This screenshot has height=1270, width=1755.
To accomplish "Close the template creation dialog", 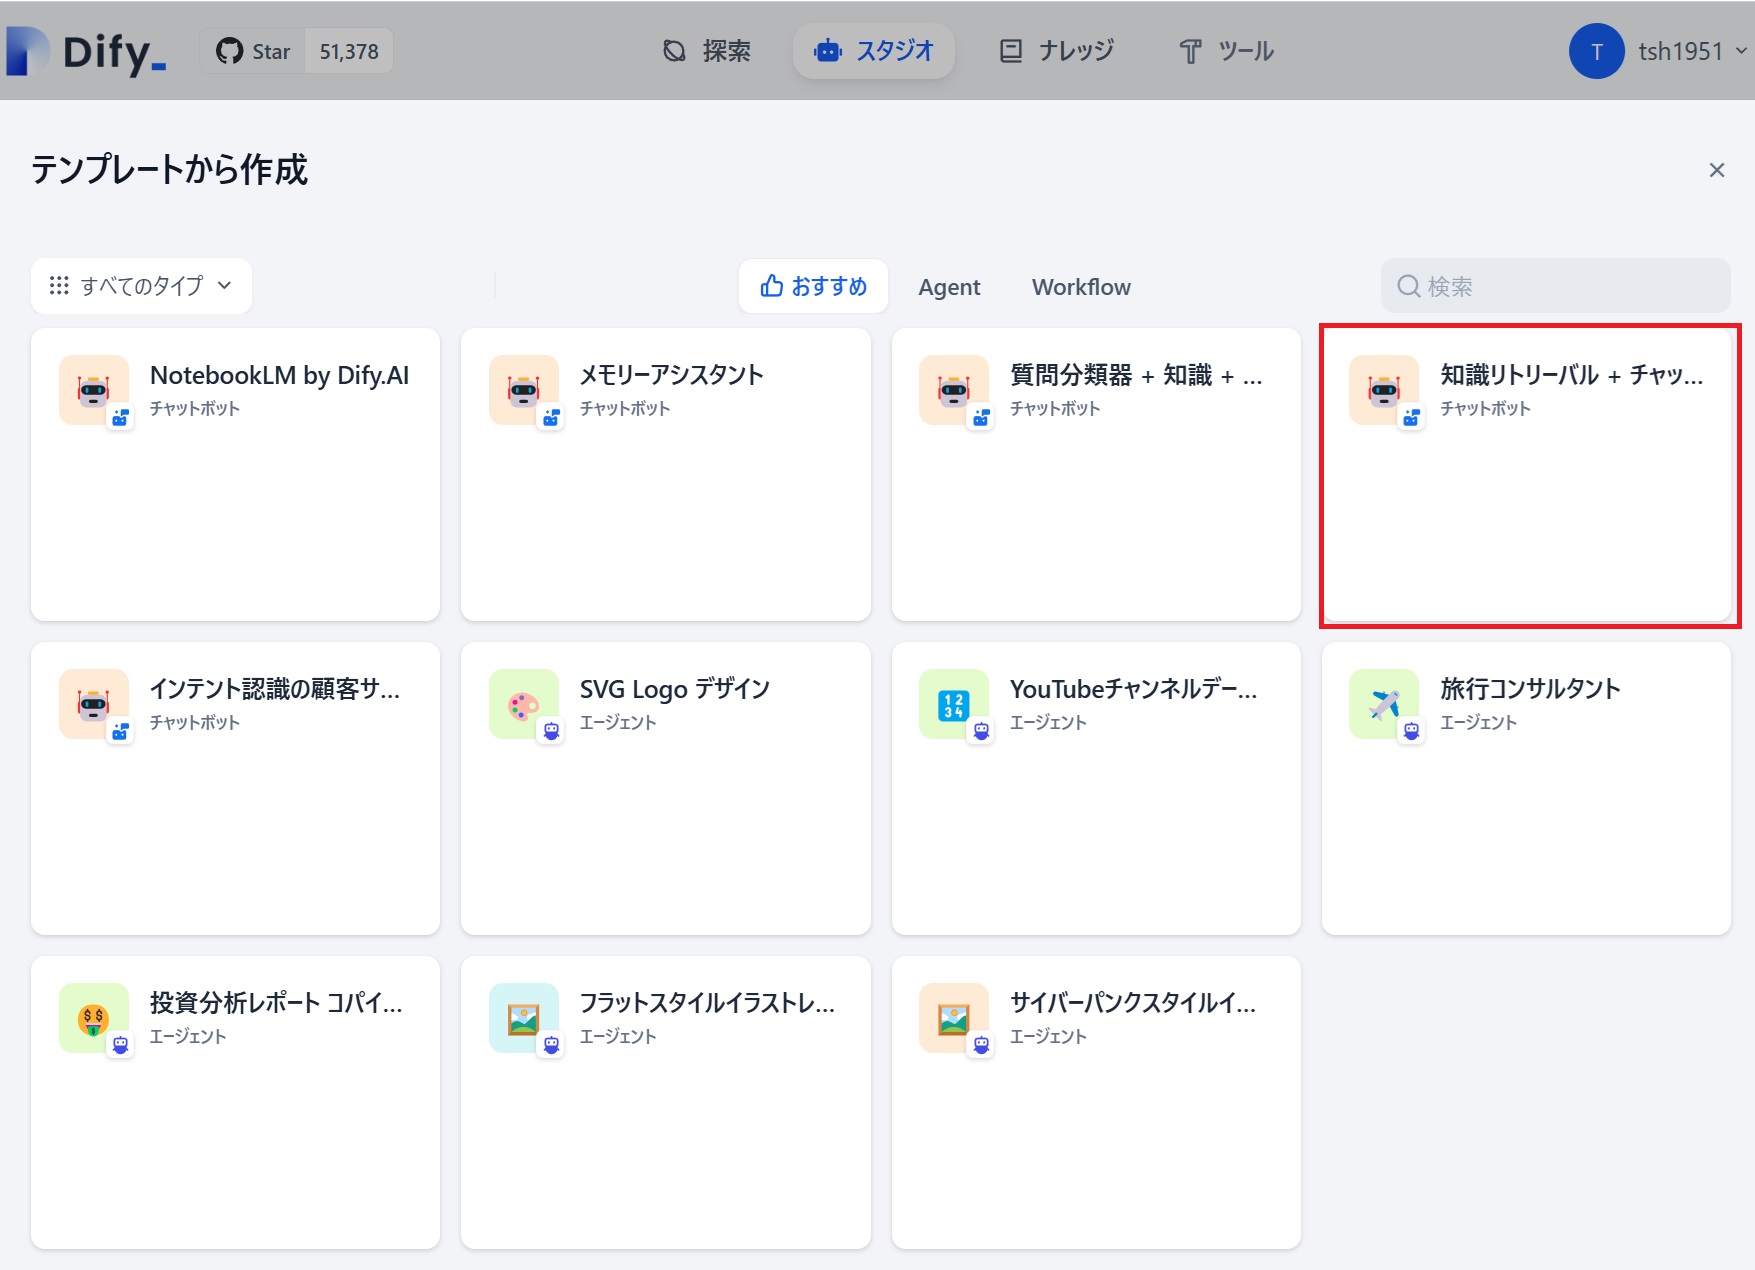I will (1716, 170).
